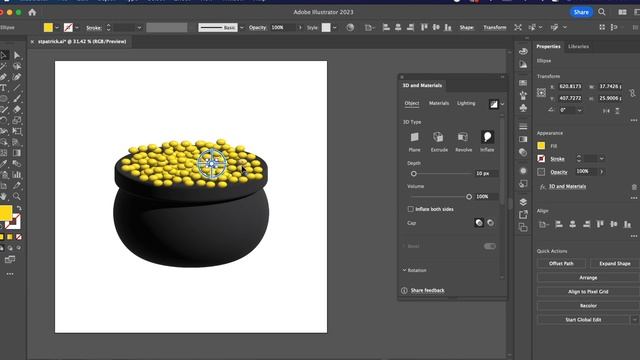The image size is (640, 360).
Task: Click the Align to Pixel Grid button
Action: click(588, 291)
